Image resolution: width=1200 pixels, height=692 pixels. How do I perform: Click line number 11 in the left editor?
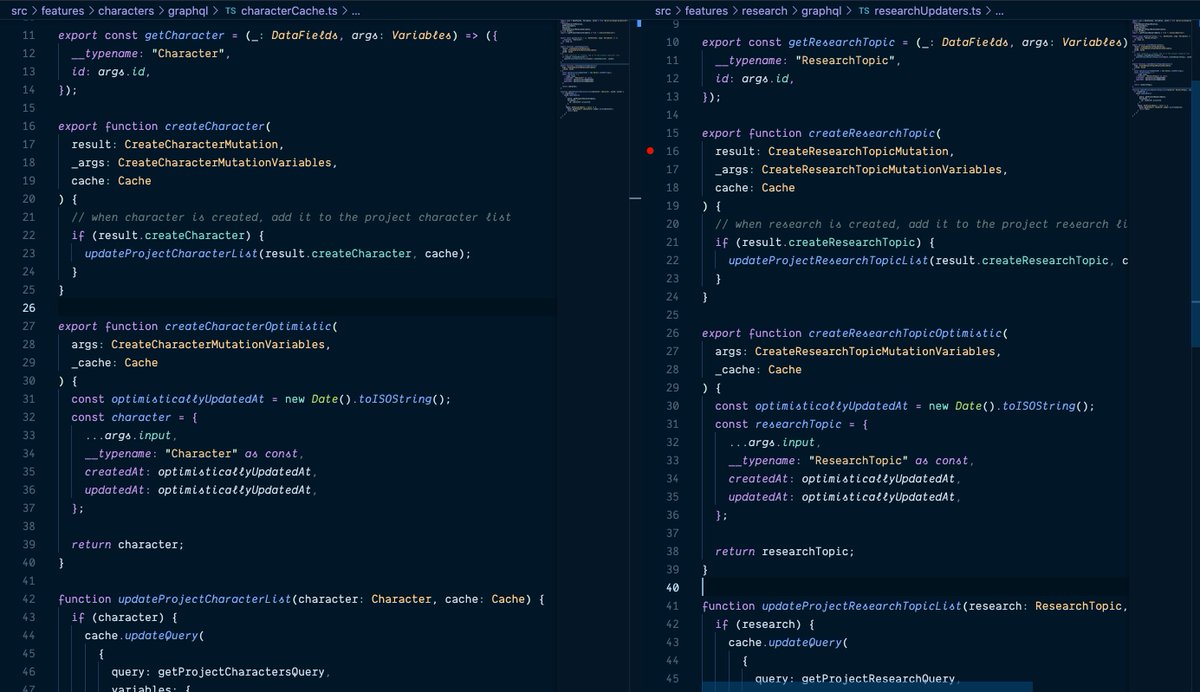[28, 35]
